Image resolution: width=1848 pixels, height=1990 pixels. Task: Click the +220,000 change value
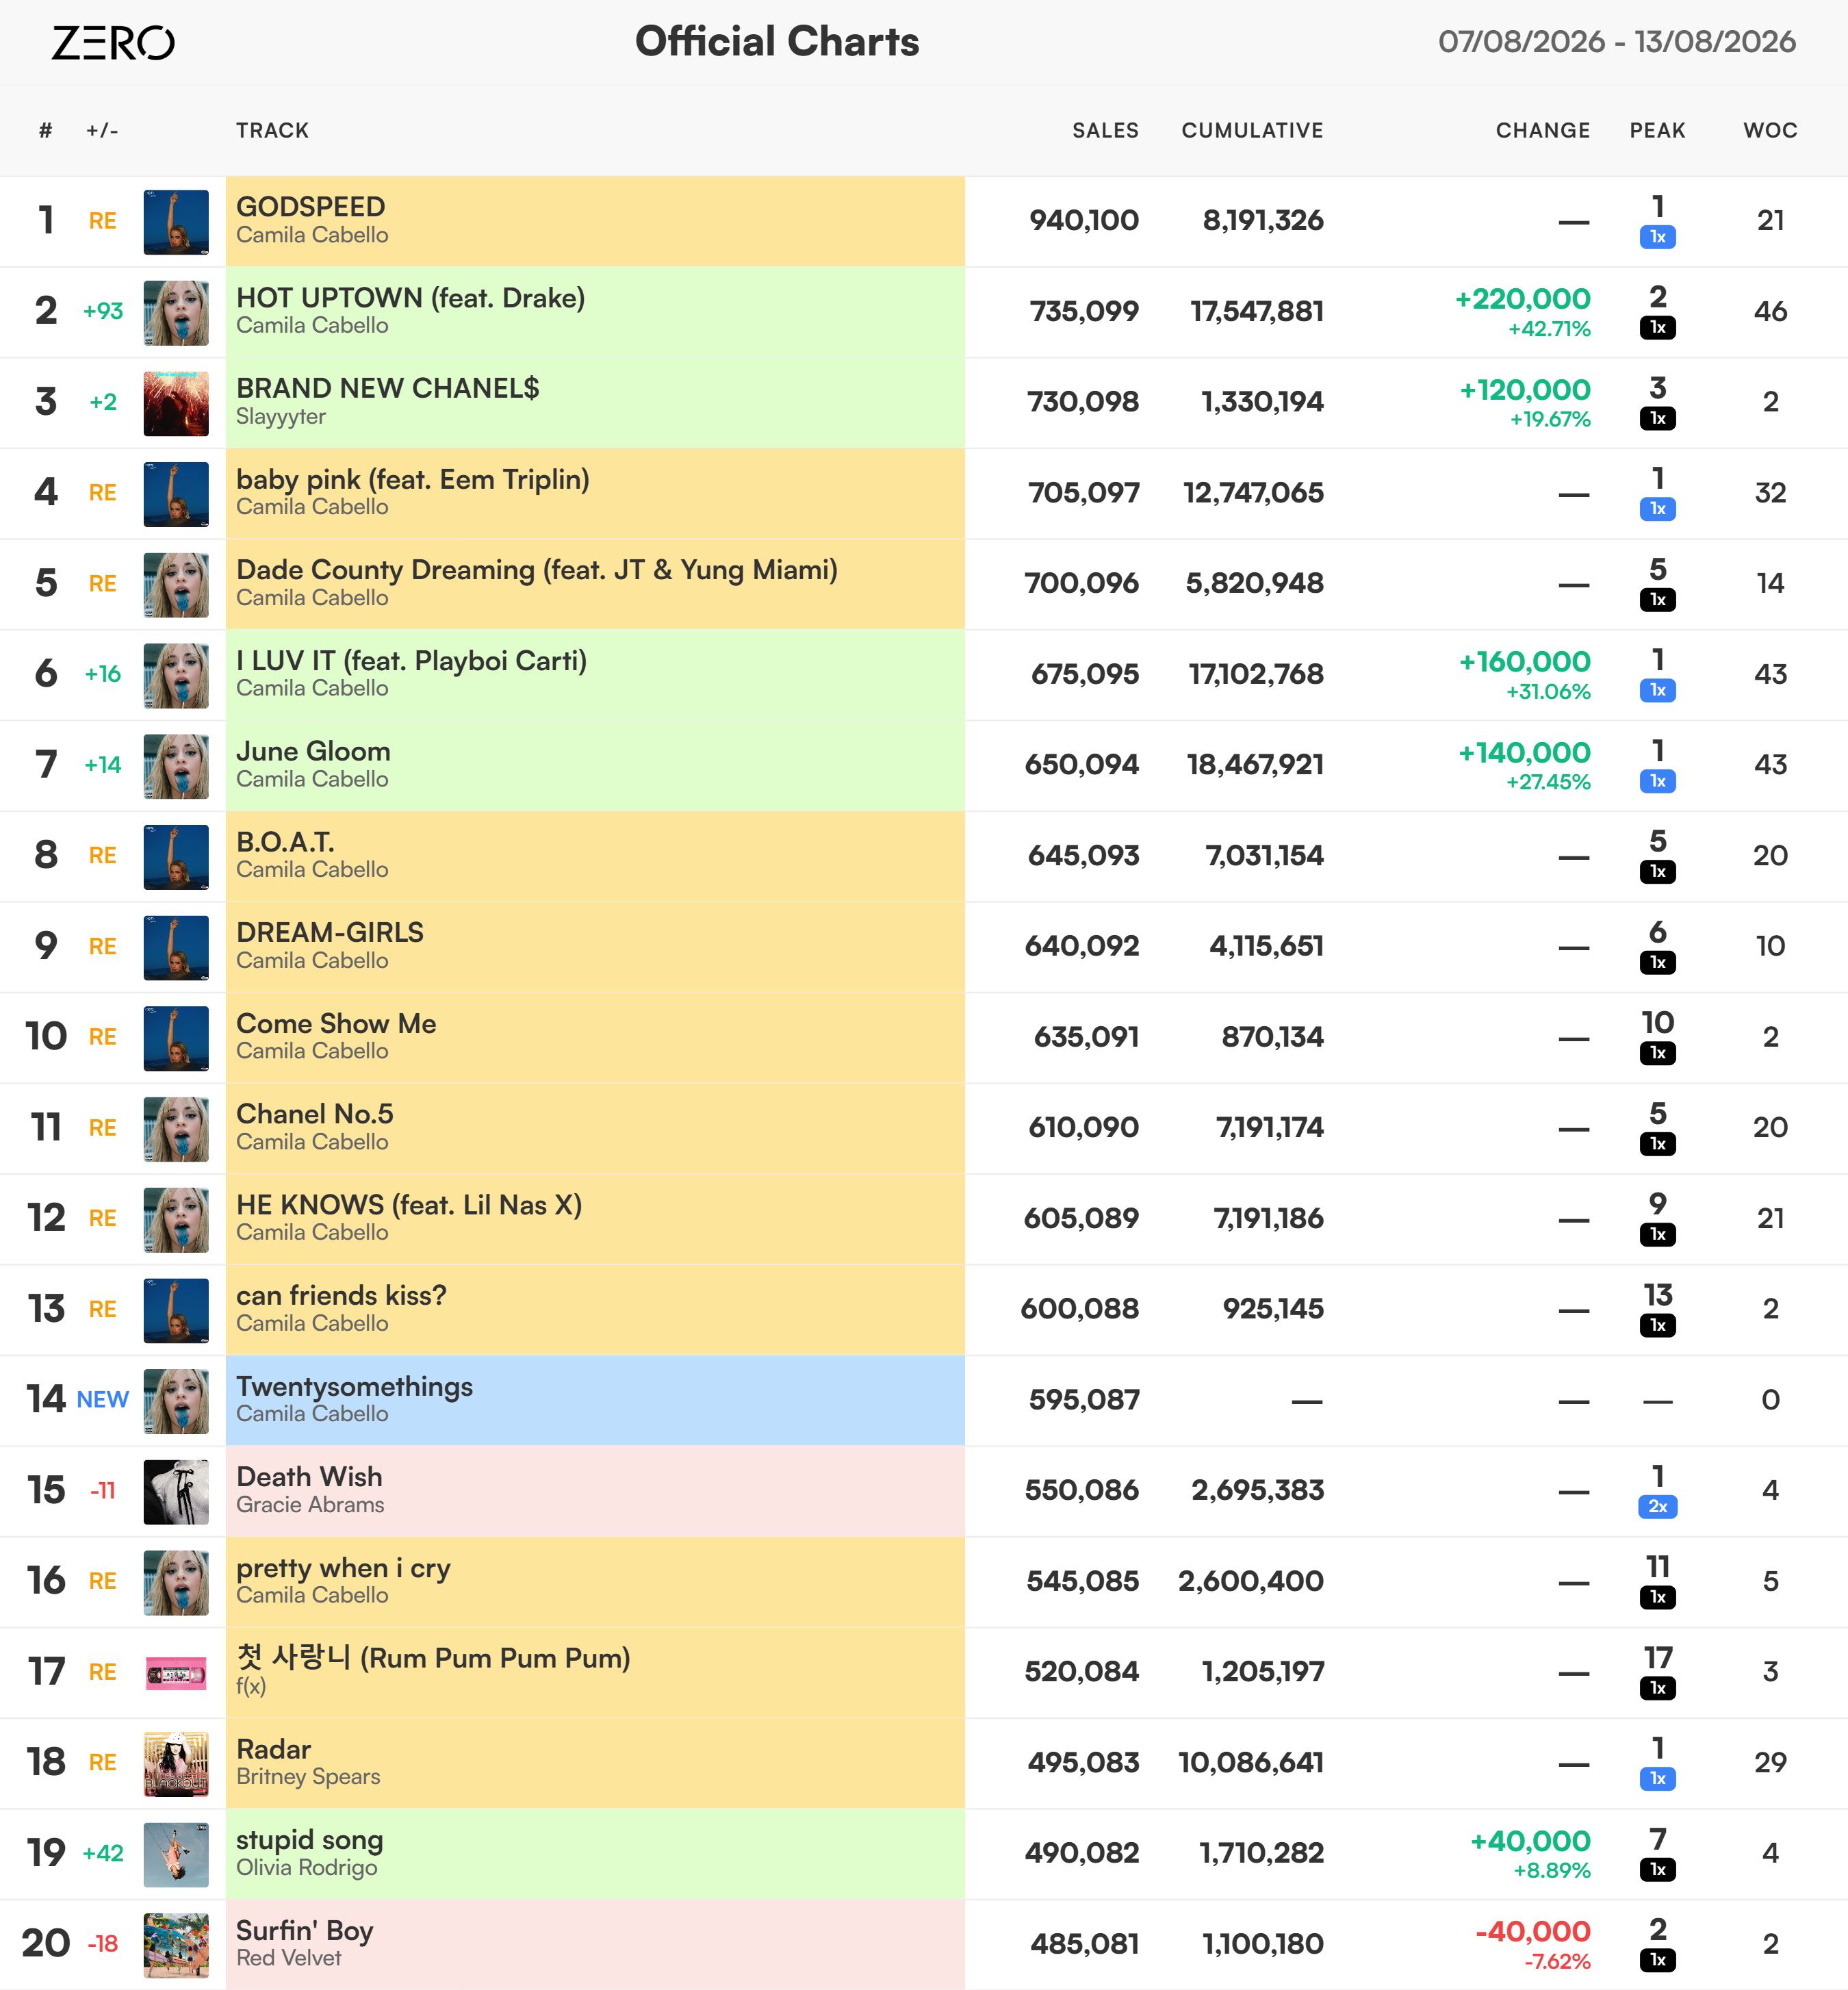(x=1522, y=299)
